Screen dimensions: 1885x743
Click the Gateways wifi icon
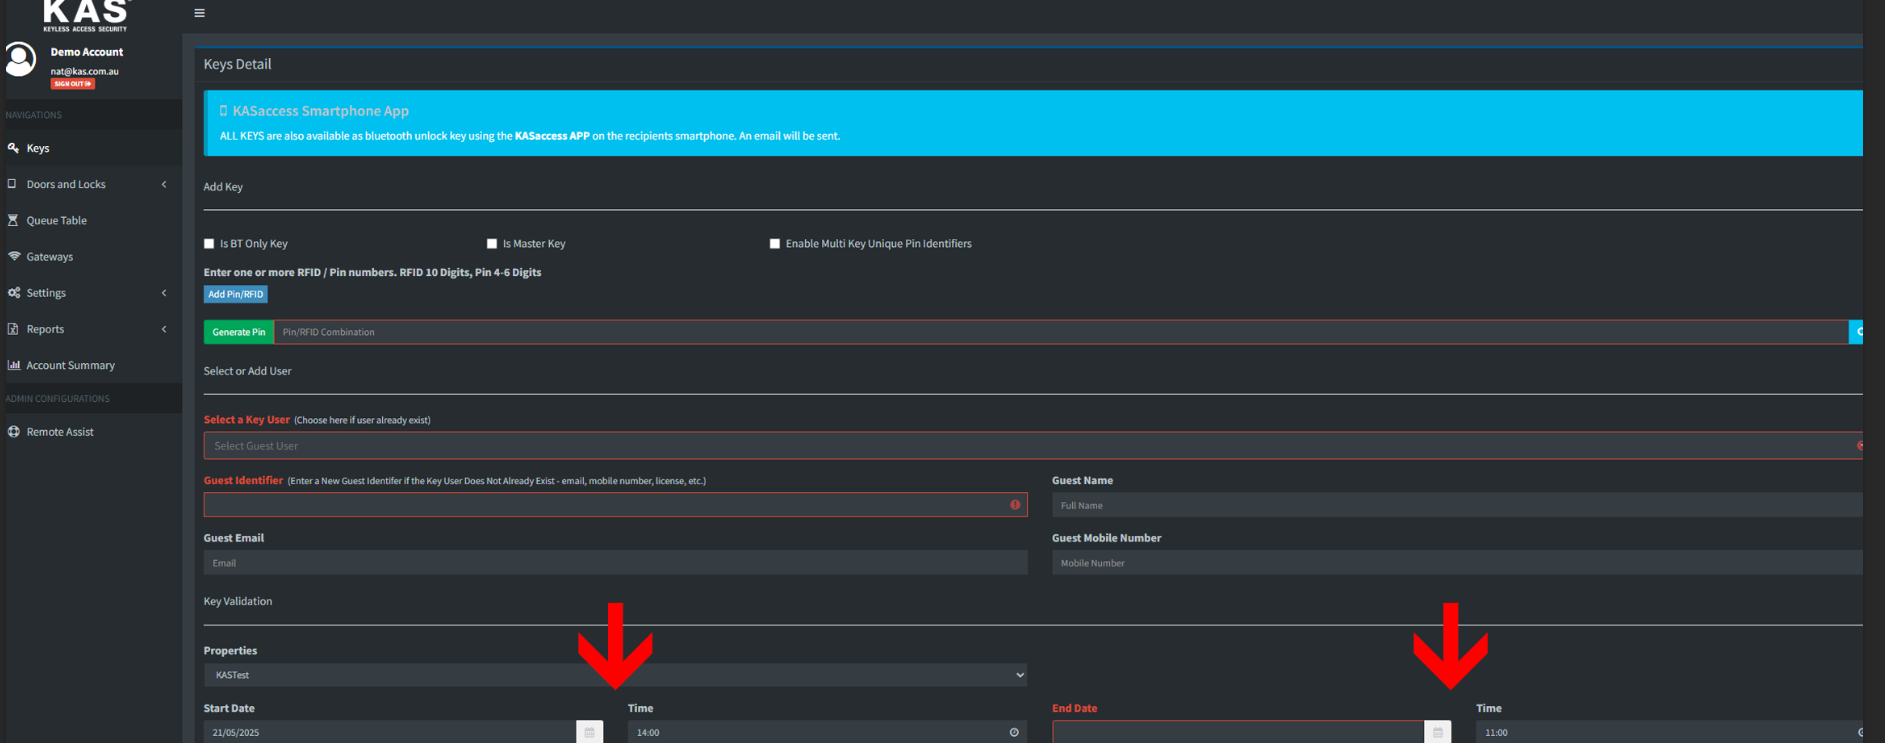[14, 256]
